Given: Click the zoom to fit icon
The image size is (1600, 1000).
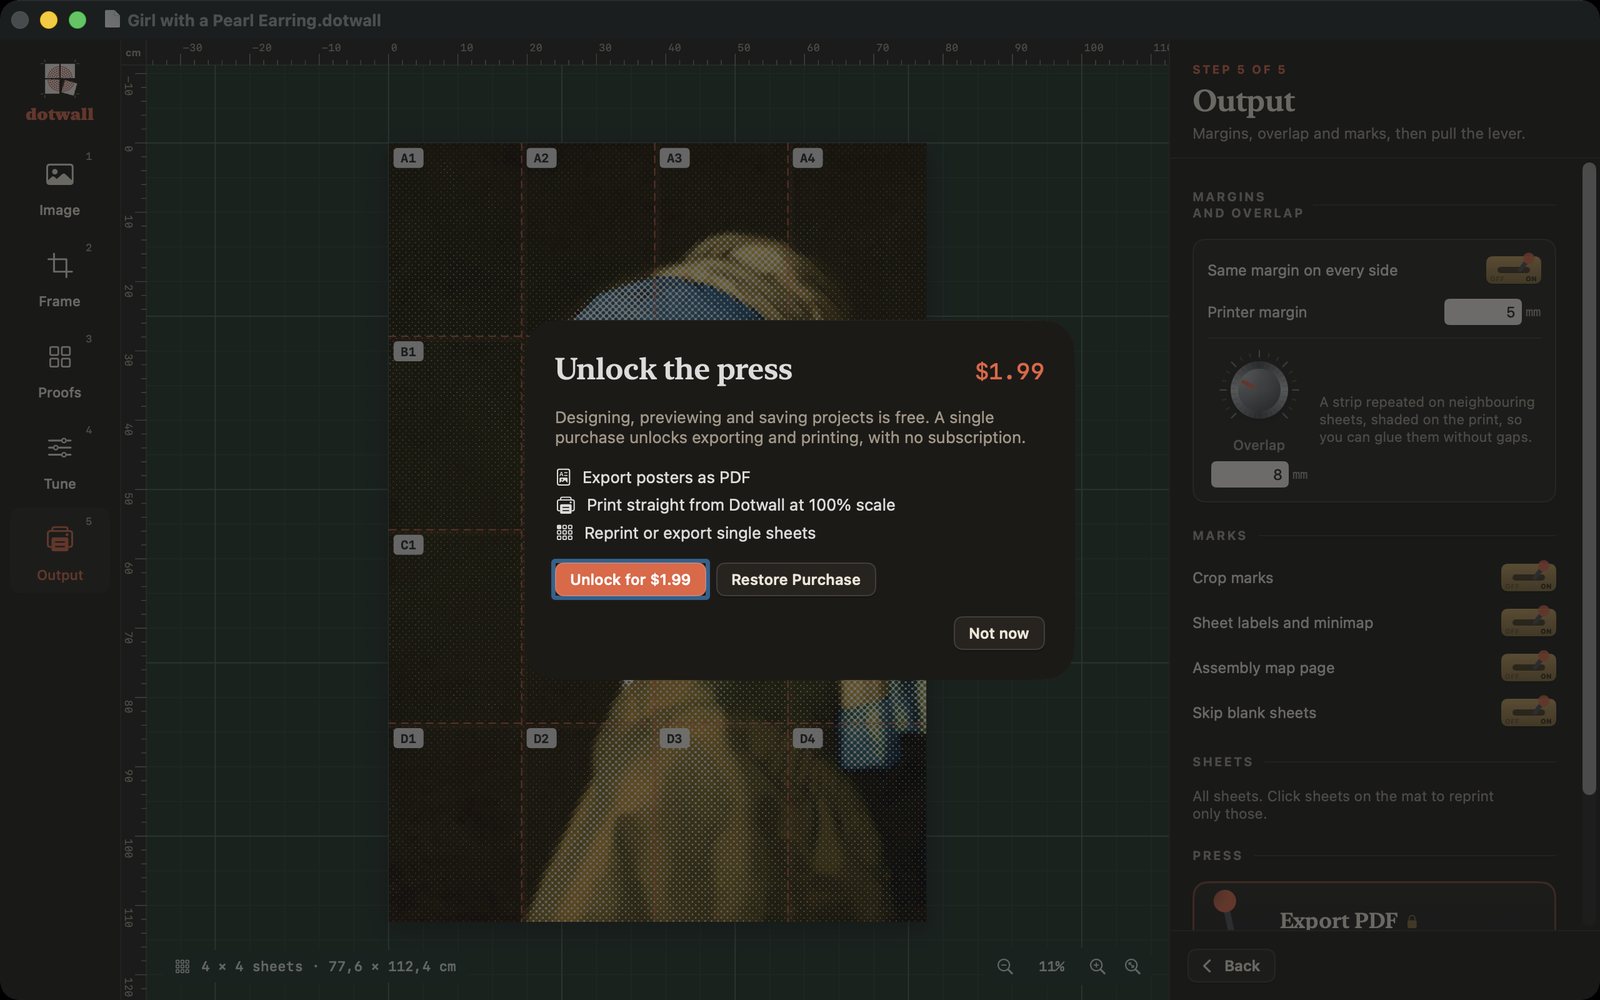Looking at the screenshot, I should (x=1132, y=966).
